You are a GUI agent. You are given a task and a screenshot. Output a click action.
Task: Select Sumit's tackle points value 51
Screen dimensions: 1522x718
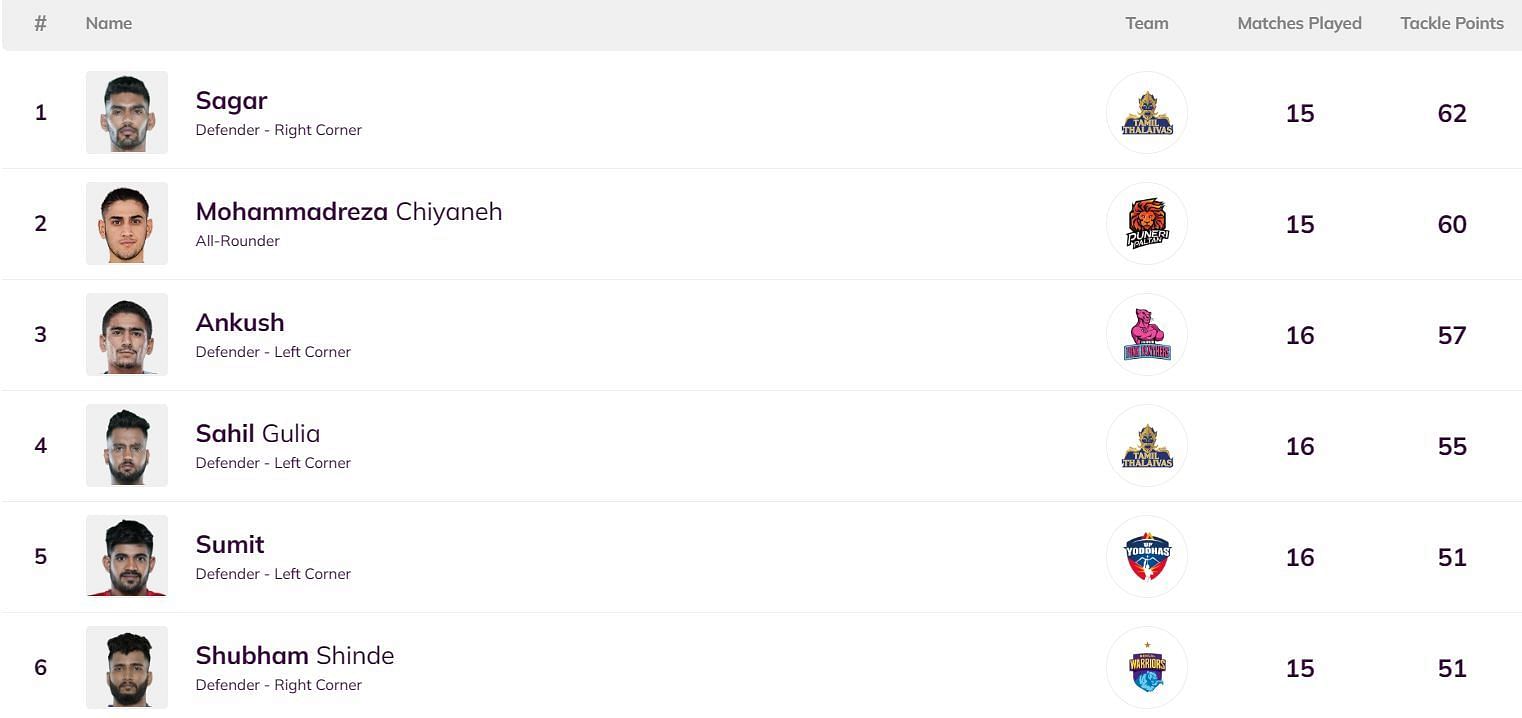[1452, 557]
